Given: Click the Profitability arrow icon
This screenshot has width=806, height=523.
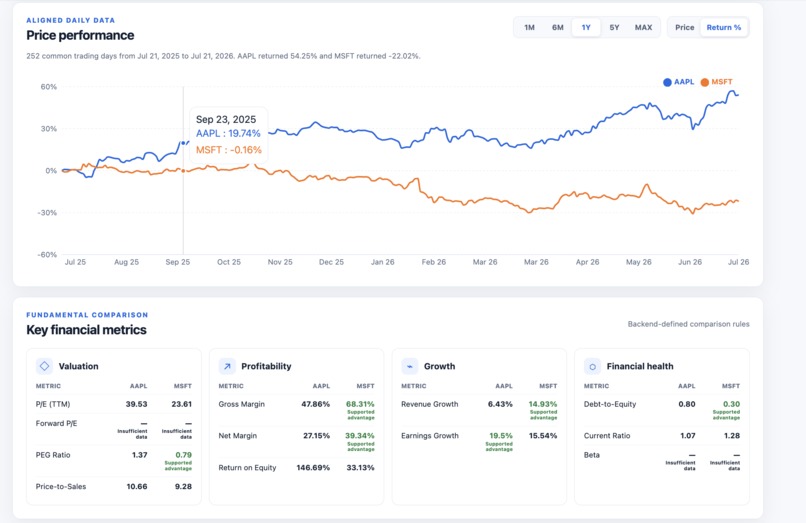Looking at the screenshot, I should tap(227, 366).
